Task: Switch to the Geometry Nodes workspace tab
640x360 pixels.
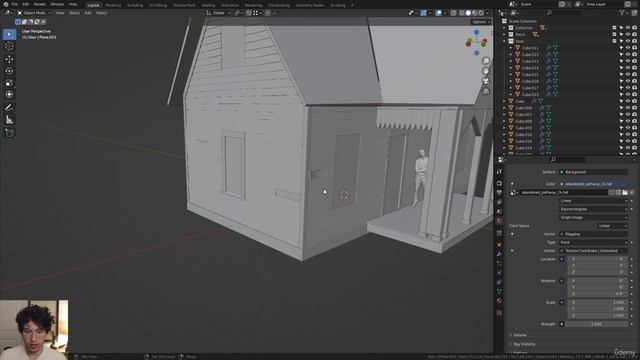Action: [309, 5]
